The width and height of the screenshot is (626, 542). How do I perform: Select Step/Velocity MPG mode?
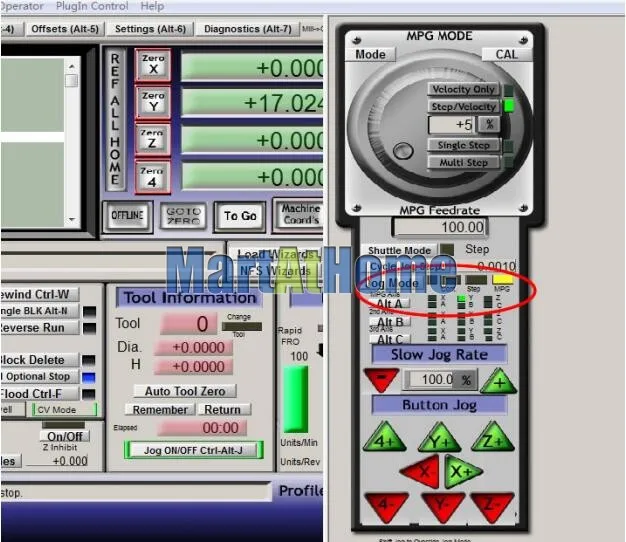pyautogui.click(x=463, y=107)
